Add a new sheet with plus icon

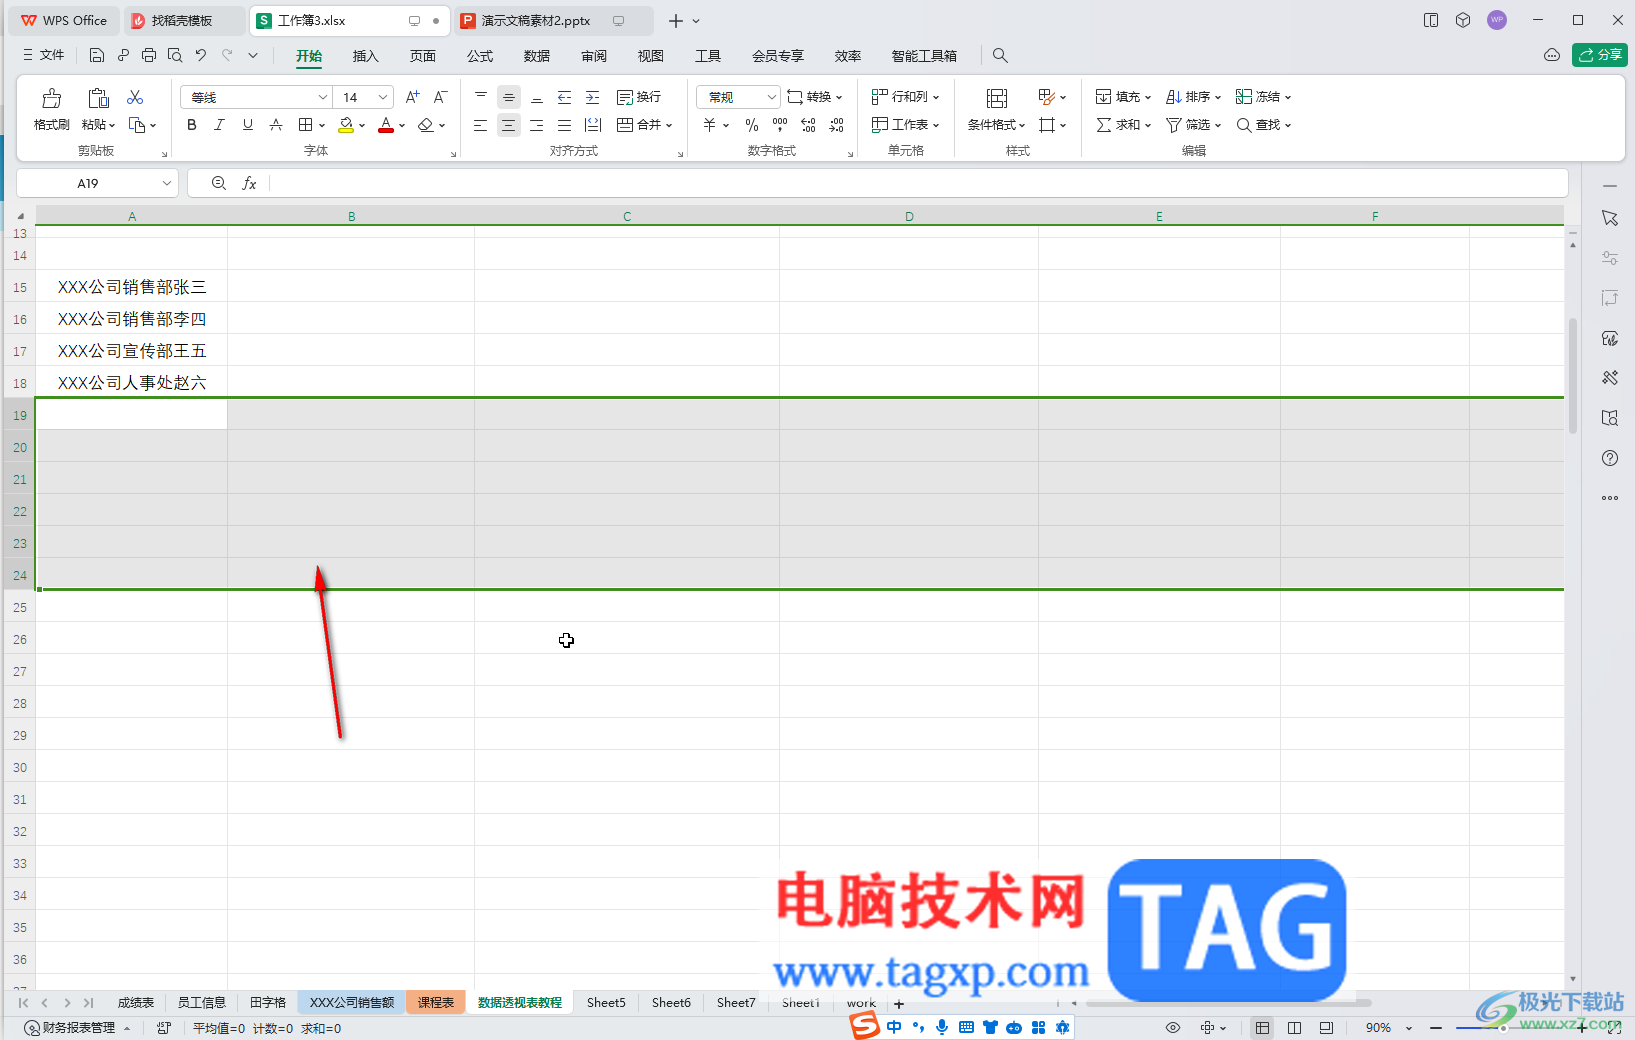[x=899, y=1004]
